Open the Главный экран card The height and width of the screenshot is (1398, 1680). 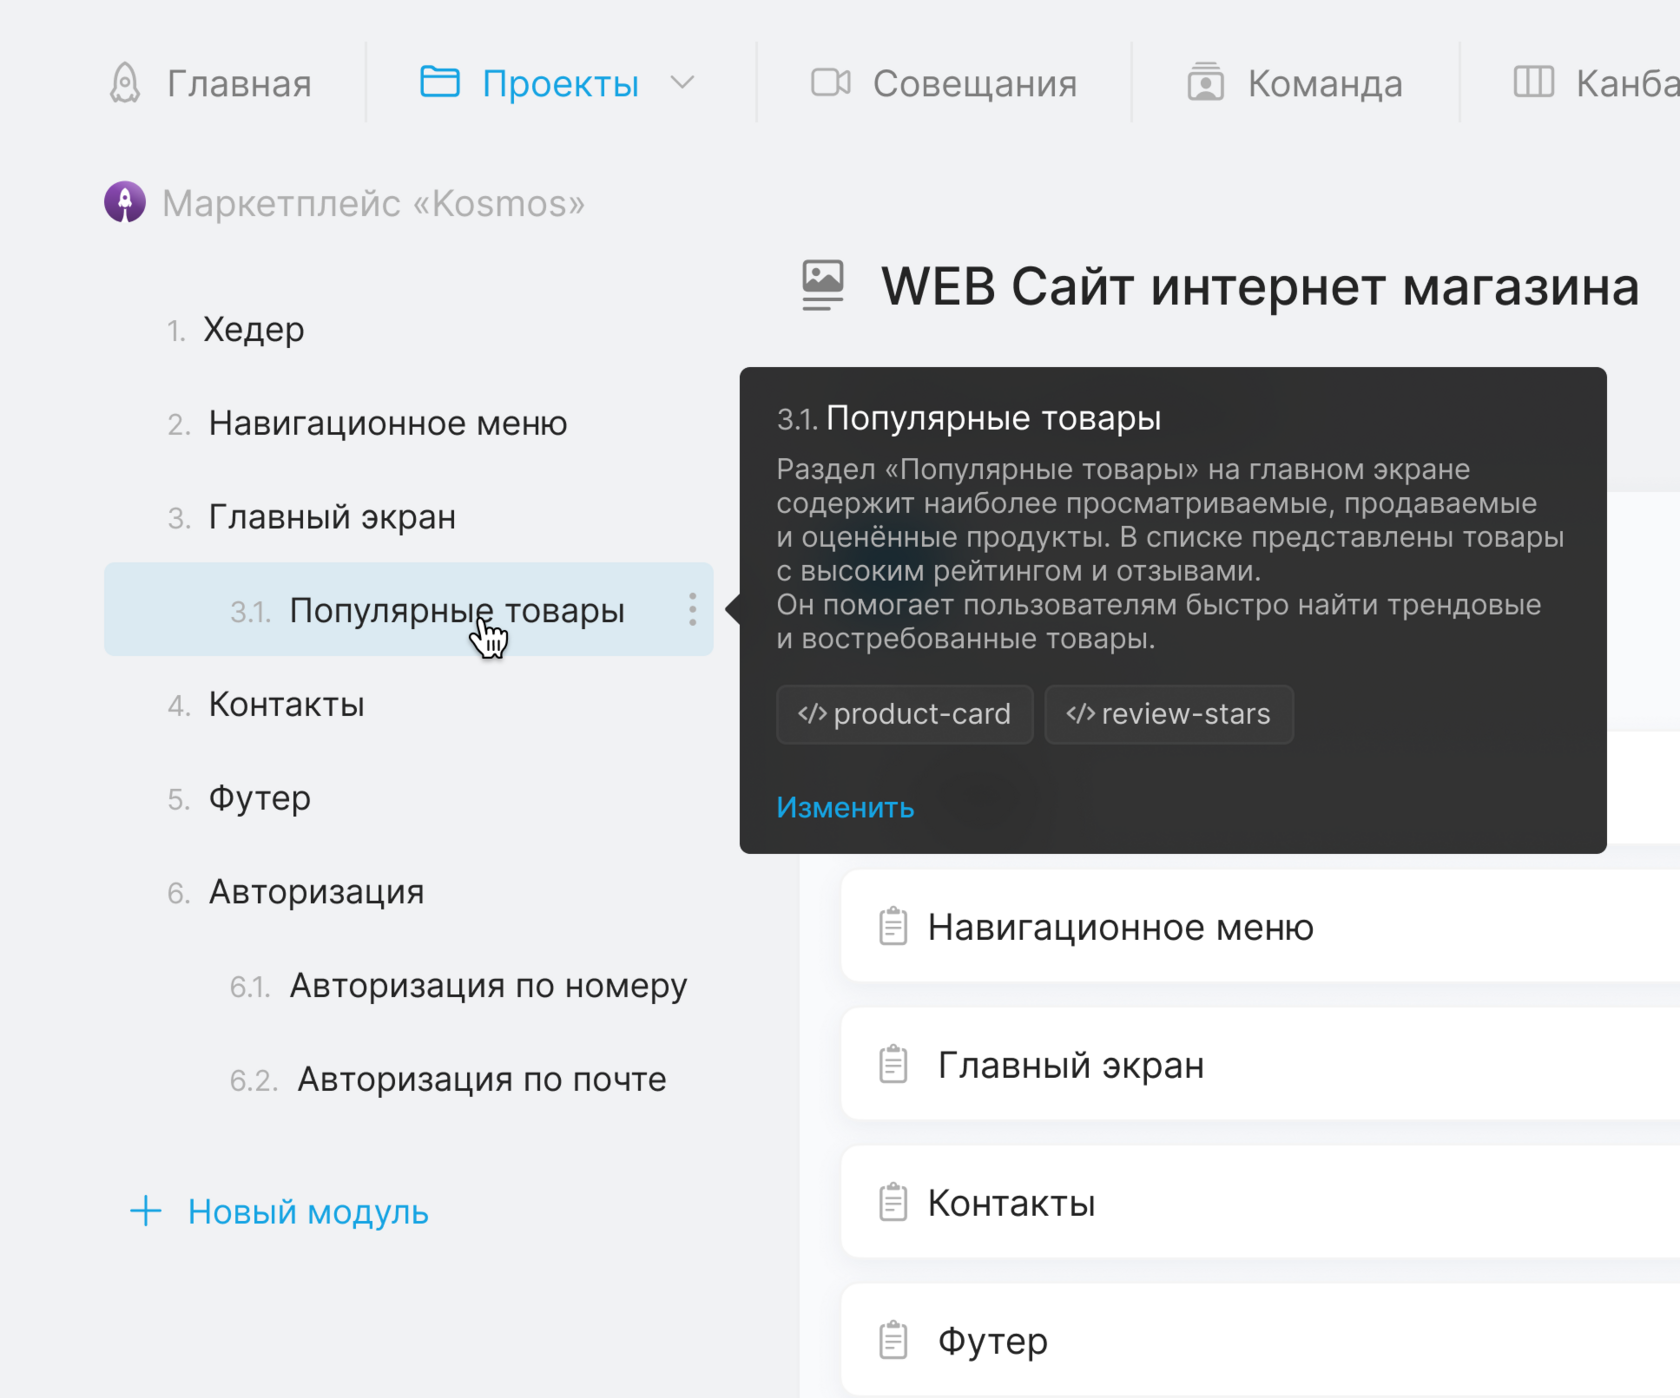[x=1070, y=1065]
